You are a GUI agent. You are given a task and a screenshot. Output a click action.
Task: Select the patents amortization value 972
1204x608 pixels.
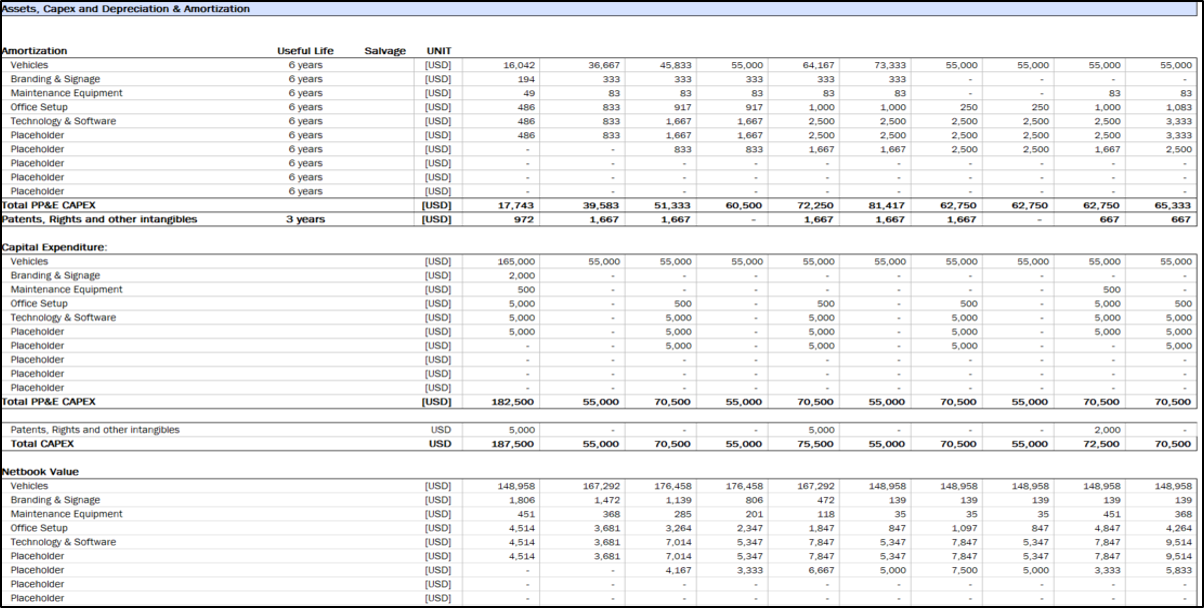coord(523,219)
